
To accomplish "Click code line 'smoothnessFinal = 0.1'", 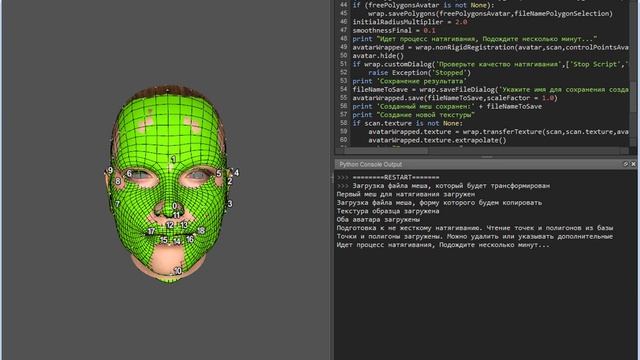I will click(394, 31).
